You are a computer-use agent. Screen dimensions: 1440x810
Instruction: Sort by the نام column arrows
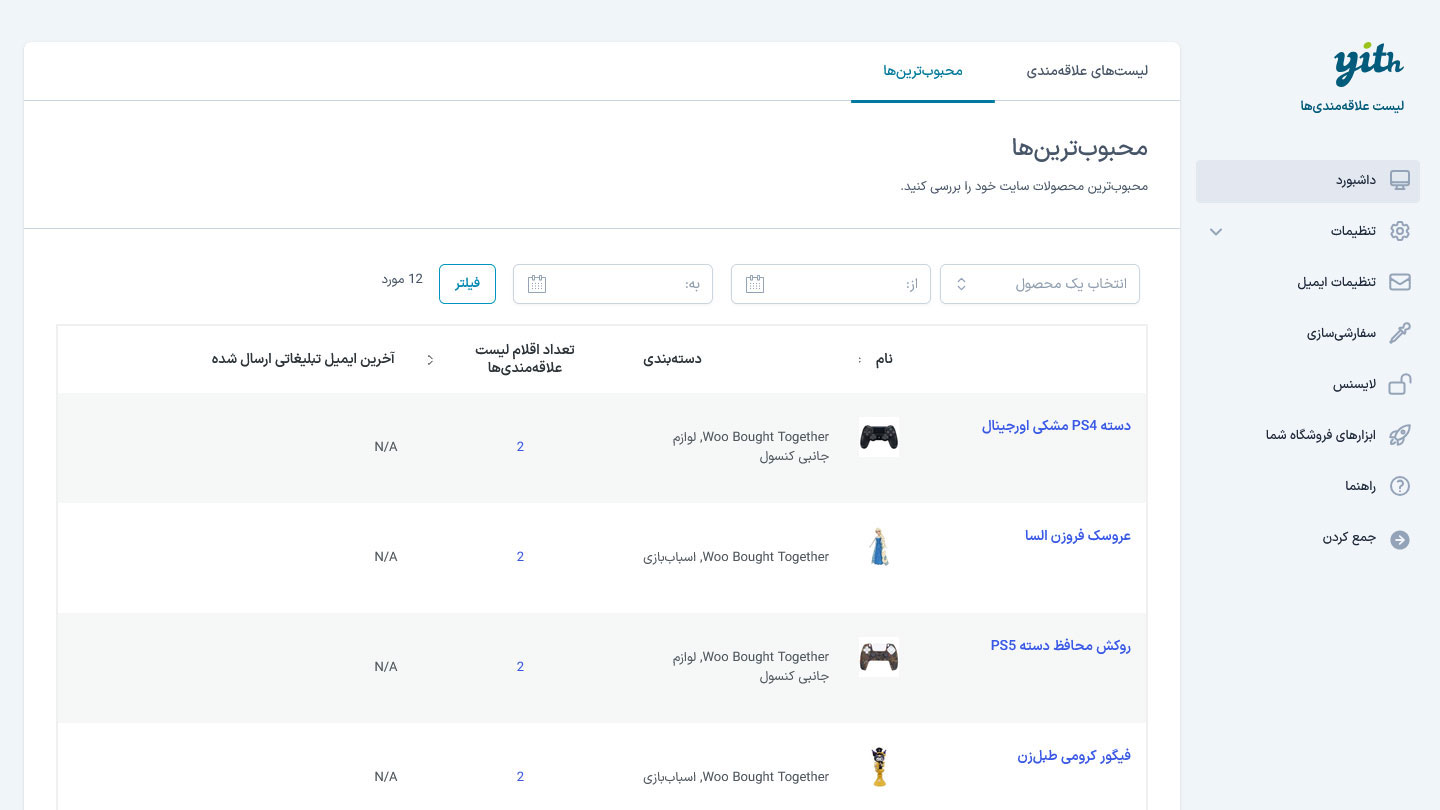tap(860, 360)
